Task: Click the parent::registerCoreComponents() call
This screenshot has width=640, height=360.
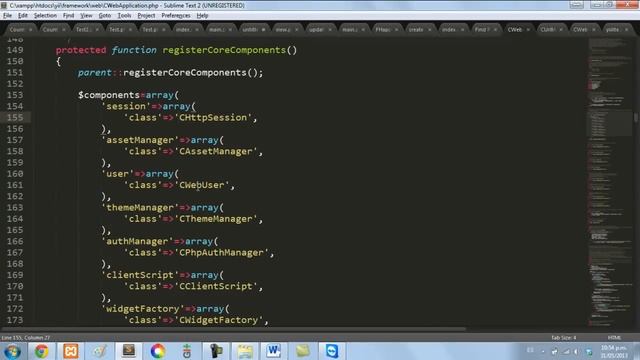Action: tap(170, 73)
